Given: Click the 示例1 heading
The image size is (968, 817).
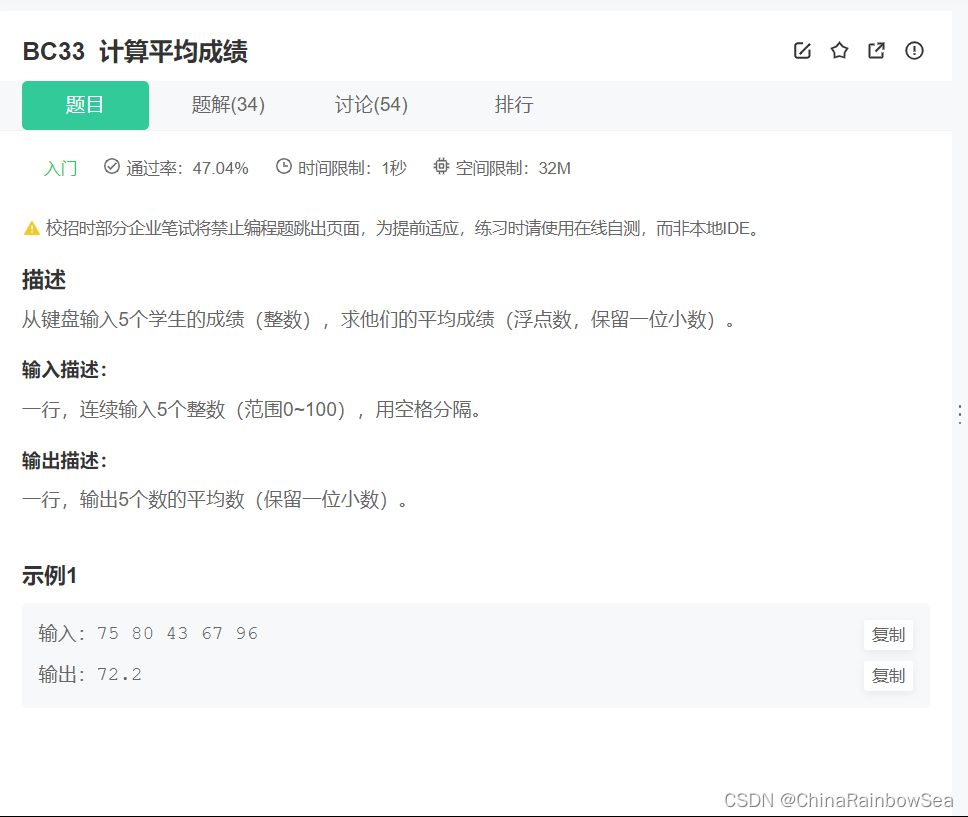Looking at the screenshot, I should click(49, 576).
